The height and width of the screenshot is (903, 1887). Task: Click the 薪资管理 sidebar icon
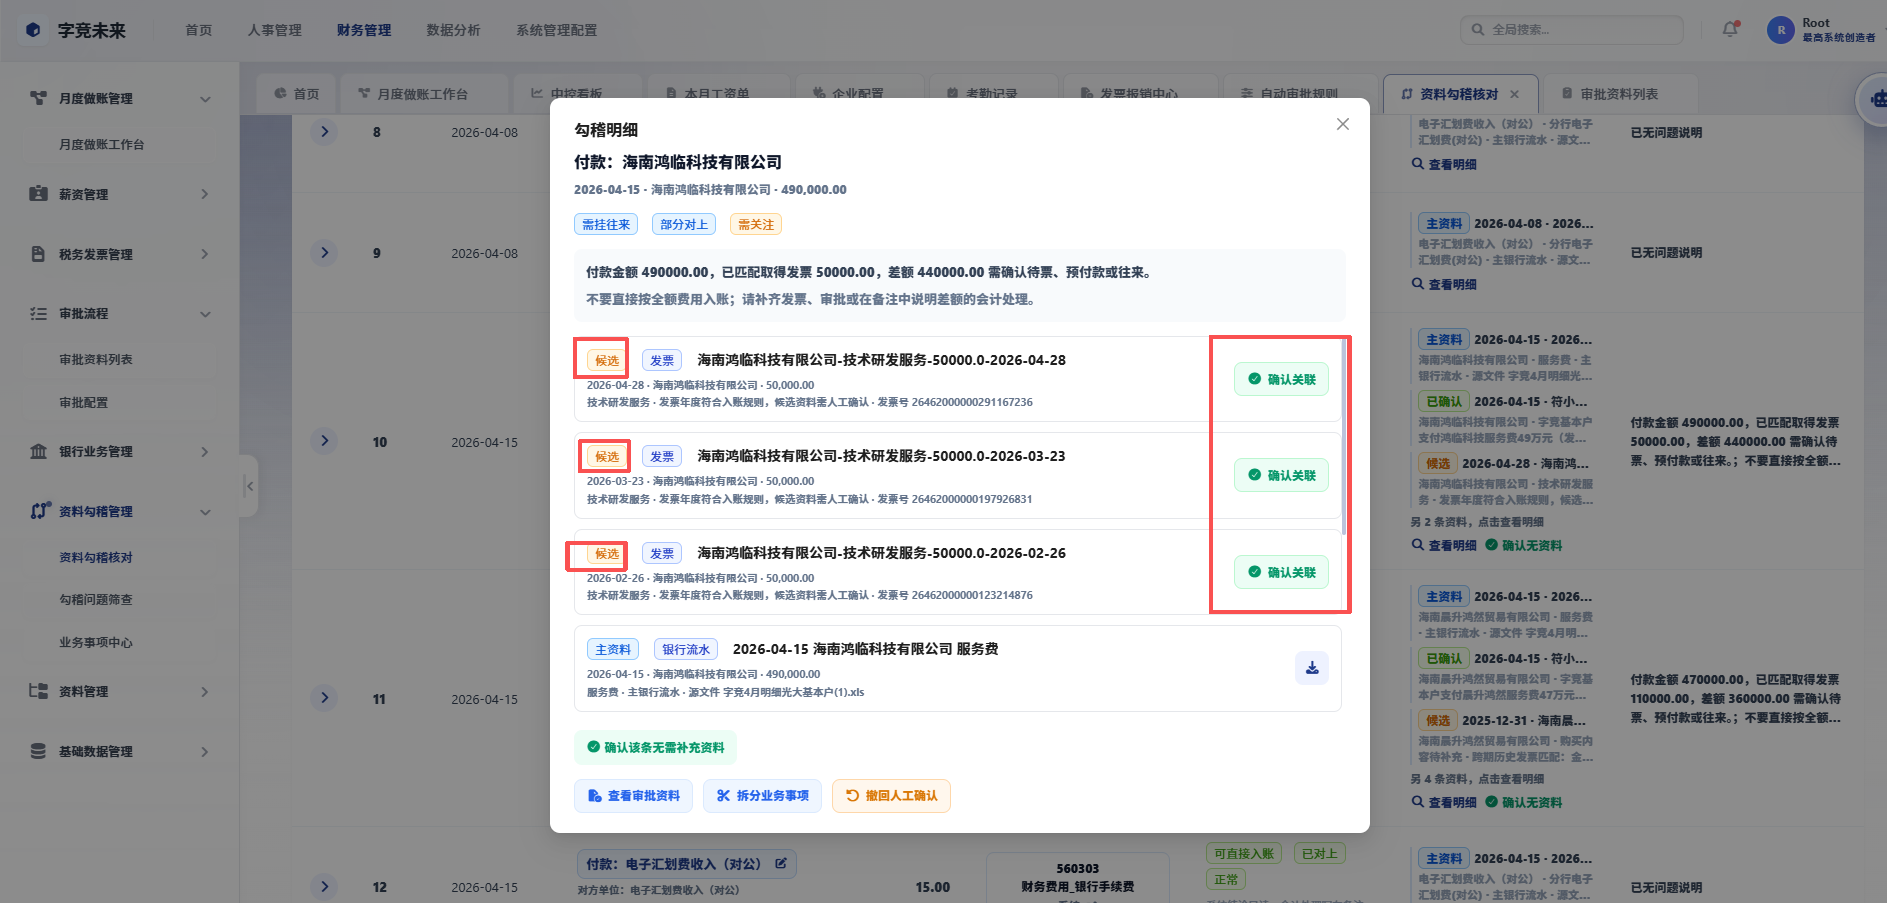[39, 194]
